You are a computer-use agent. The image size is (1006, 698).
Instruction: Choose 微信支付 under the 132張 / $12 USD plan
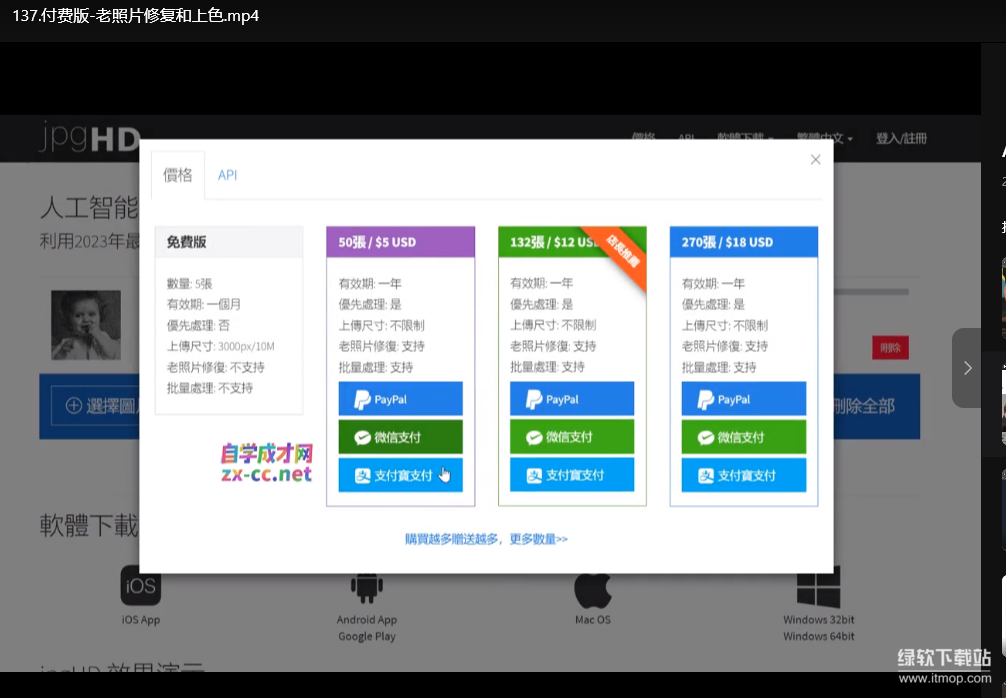(572, 437)
